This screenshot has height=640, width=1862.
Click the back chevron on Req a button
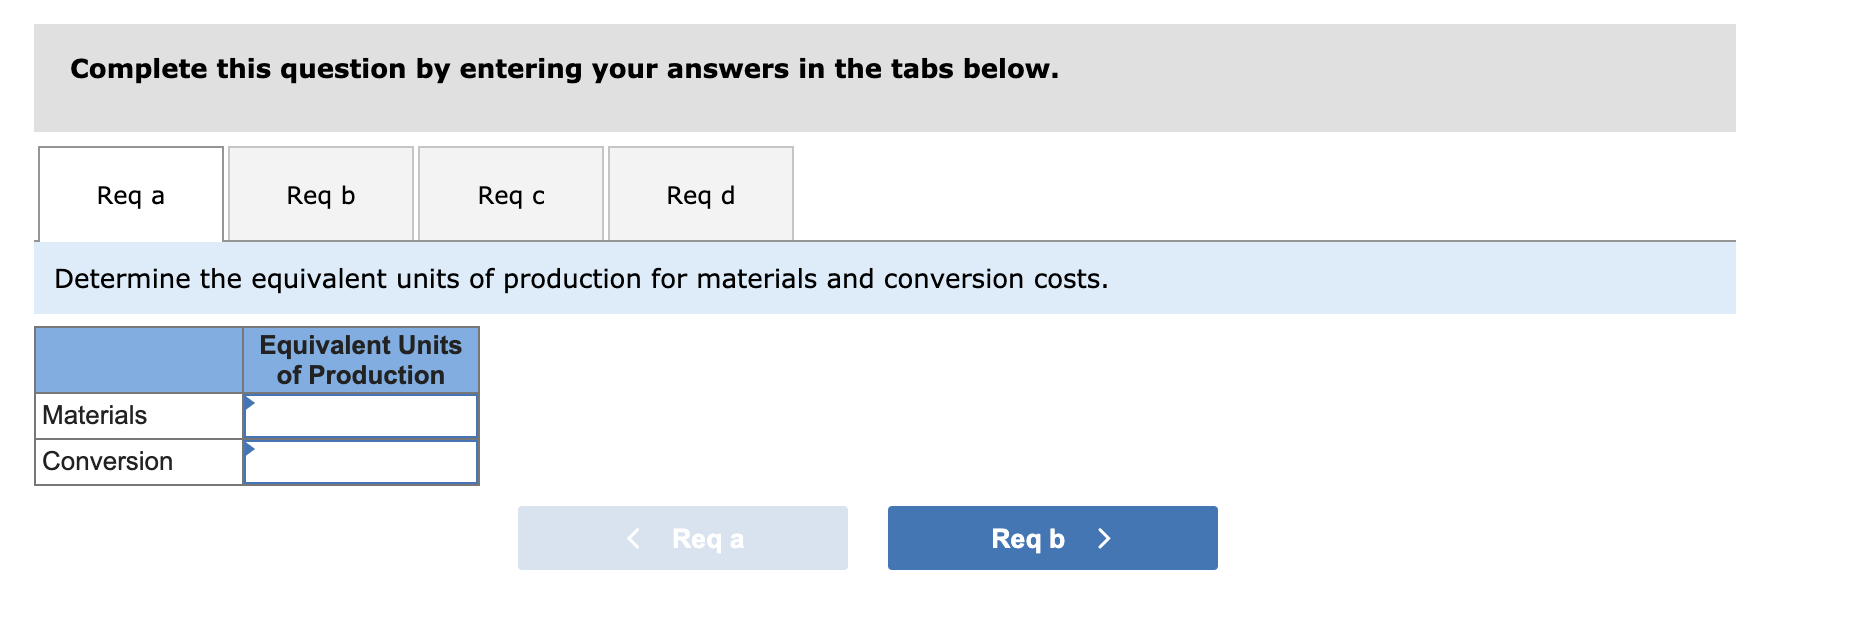pyautogui.click(x=633, y=538)
